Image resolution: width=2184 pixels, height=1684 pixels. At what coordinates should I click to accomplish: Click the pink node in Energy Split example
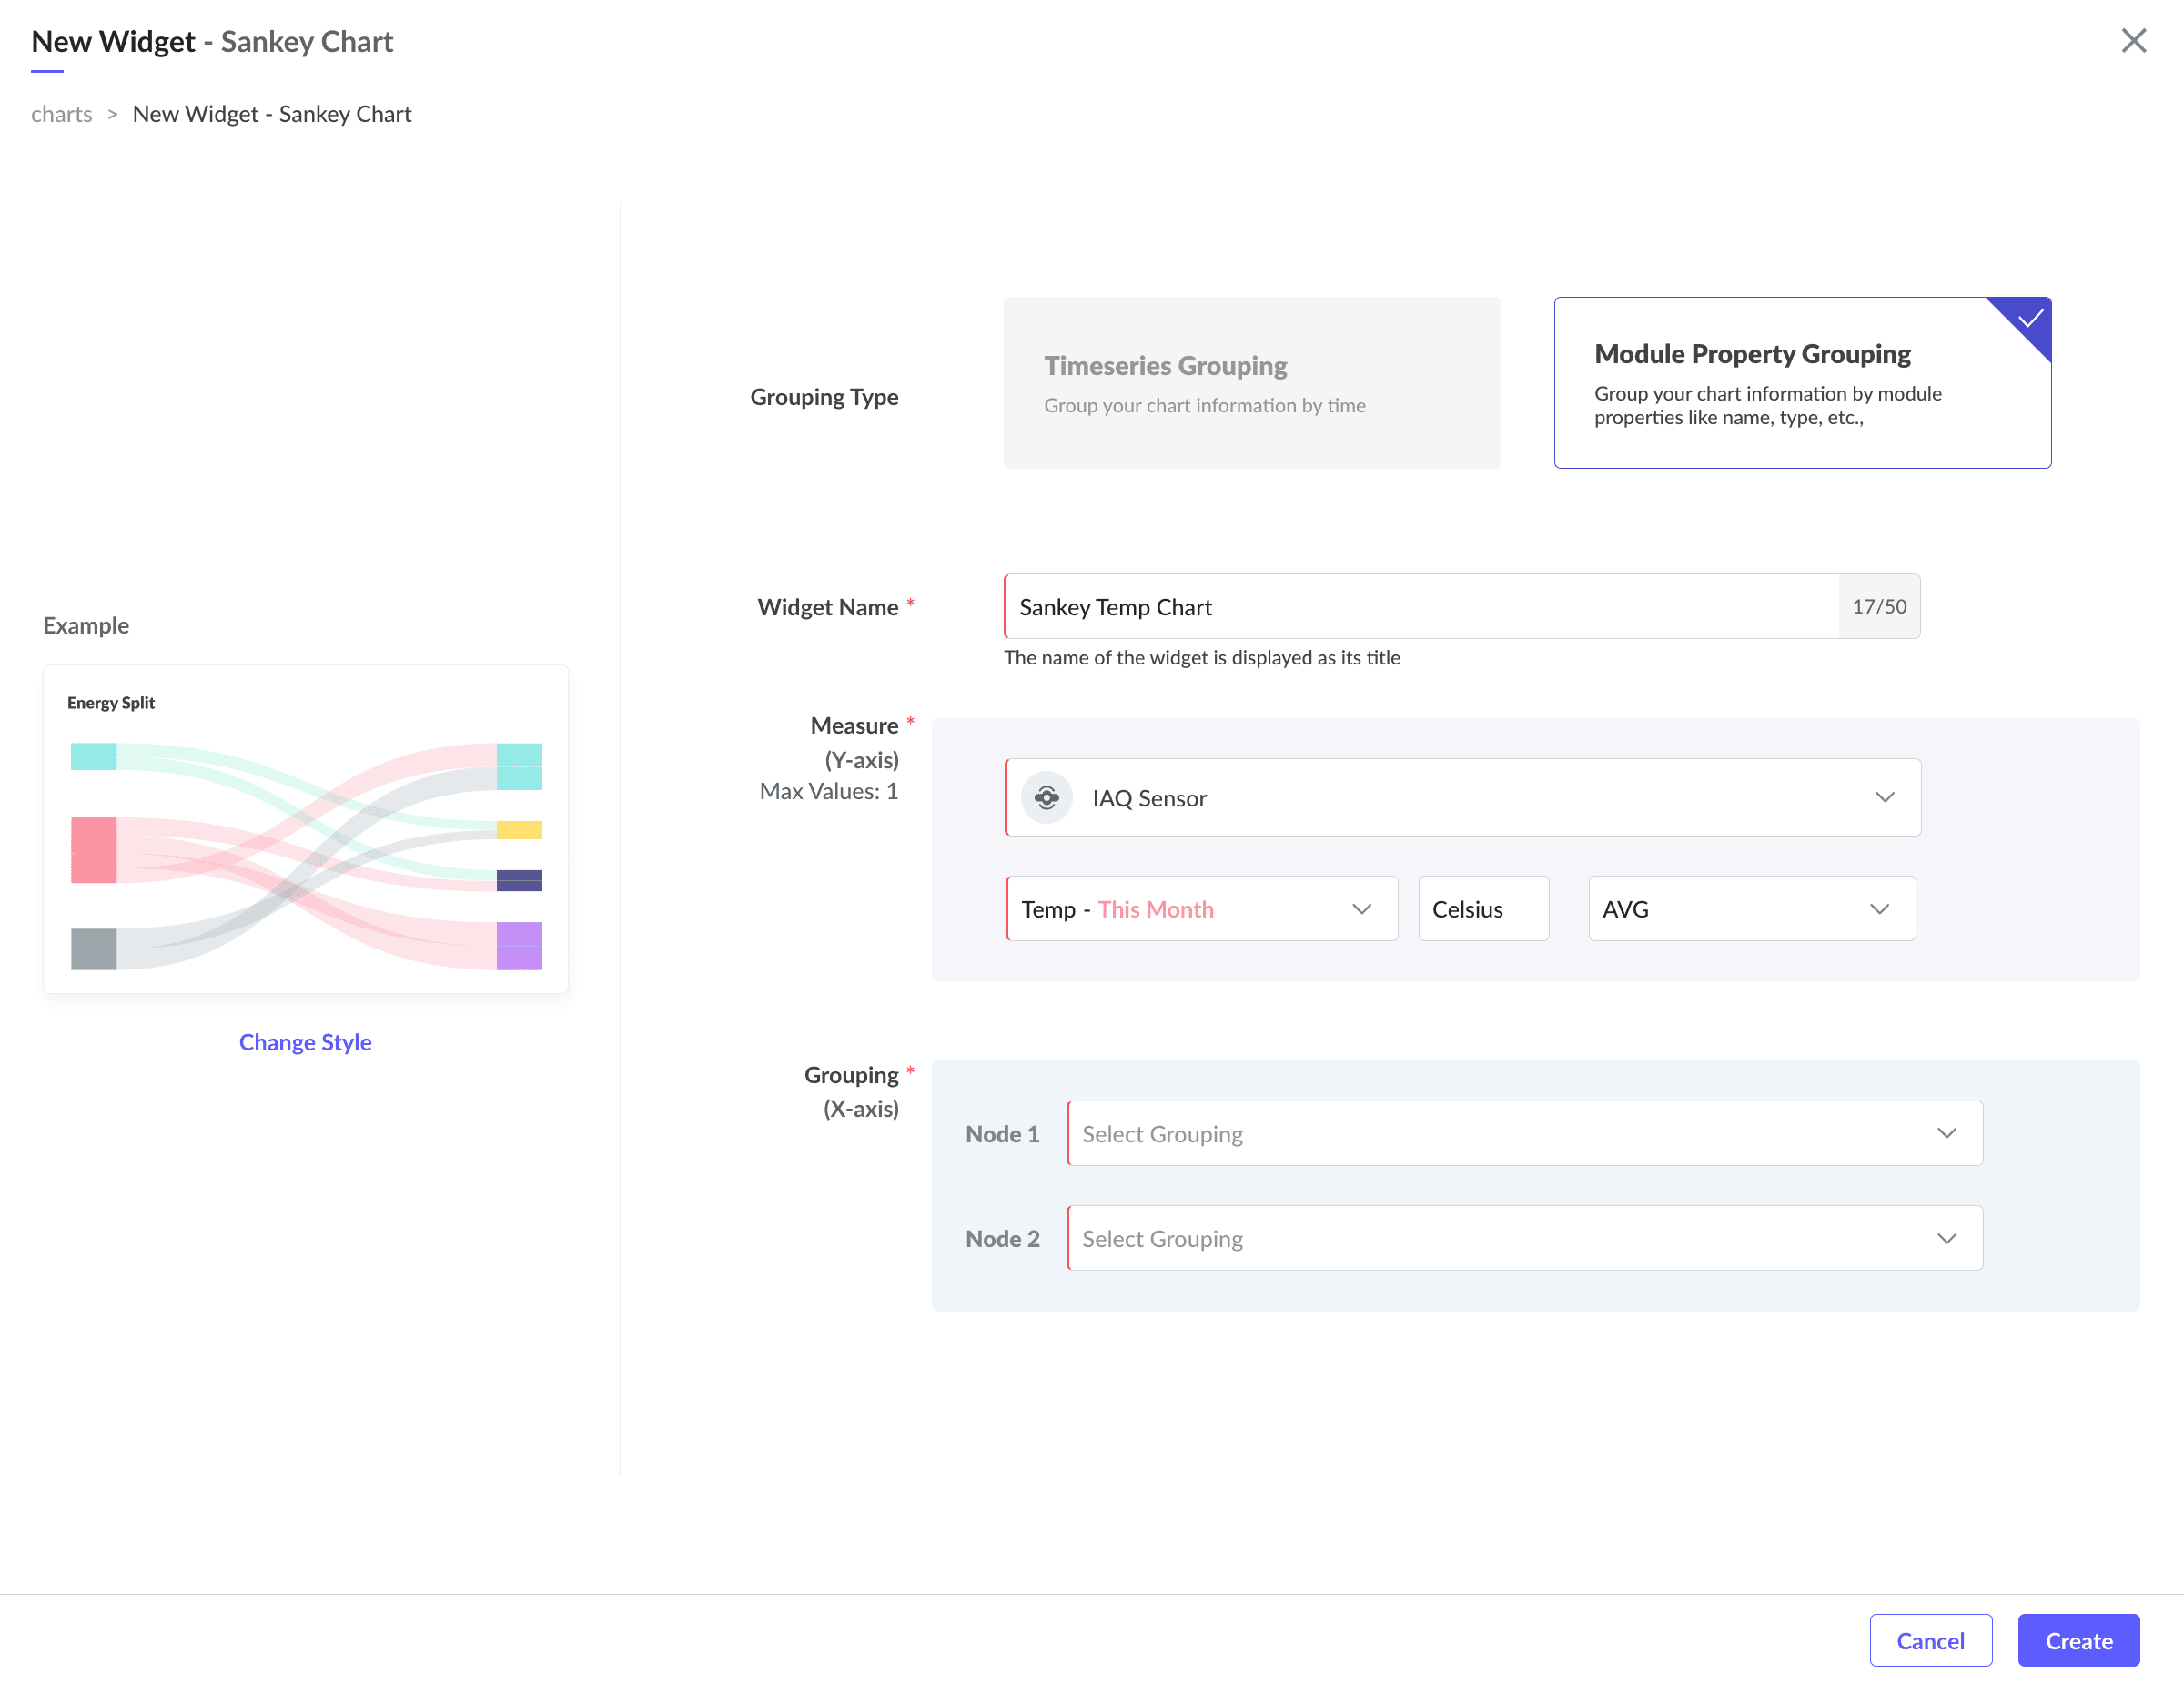(x=93, y=850)
